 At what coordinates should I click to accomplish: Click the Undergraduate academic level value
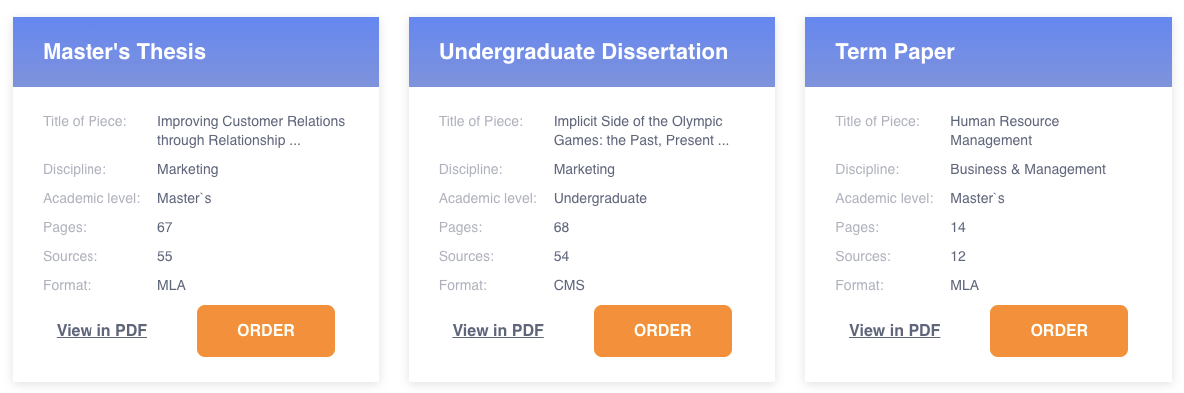pos(600,199)
